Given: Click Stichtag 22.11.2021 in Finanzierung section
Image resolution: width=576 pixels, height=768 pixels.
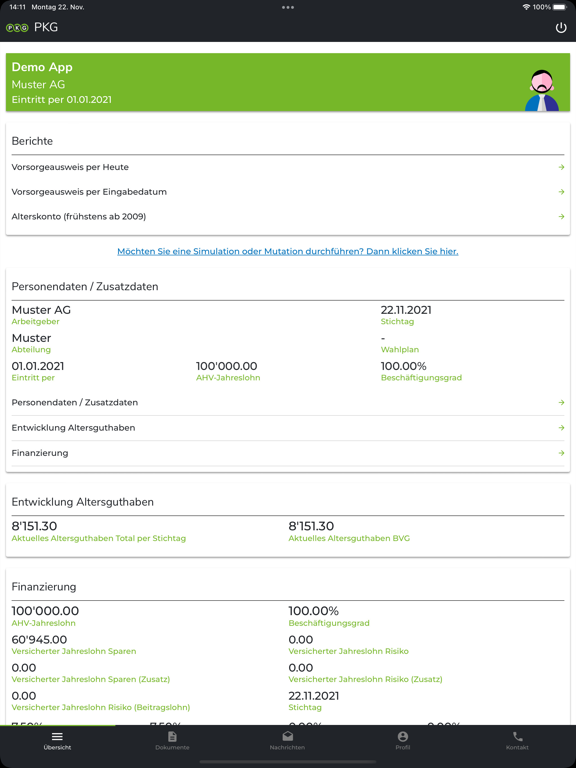Looking at the screenshot, I should pos(314,696).
